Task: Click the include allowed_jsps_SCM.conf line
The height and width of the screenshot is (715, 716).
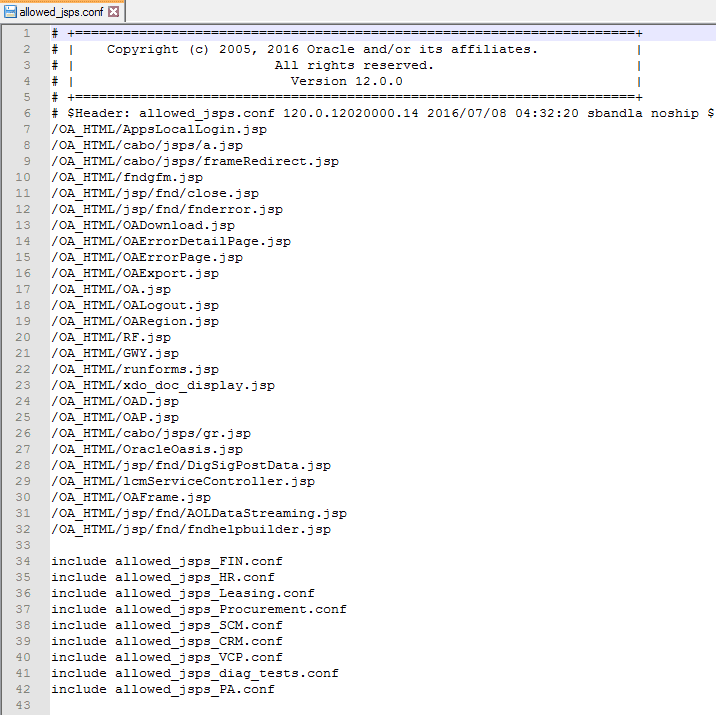Action: tap(167, 625)
